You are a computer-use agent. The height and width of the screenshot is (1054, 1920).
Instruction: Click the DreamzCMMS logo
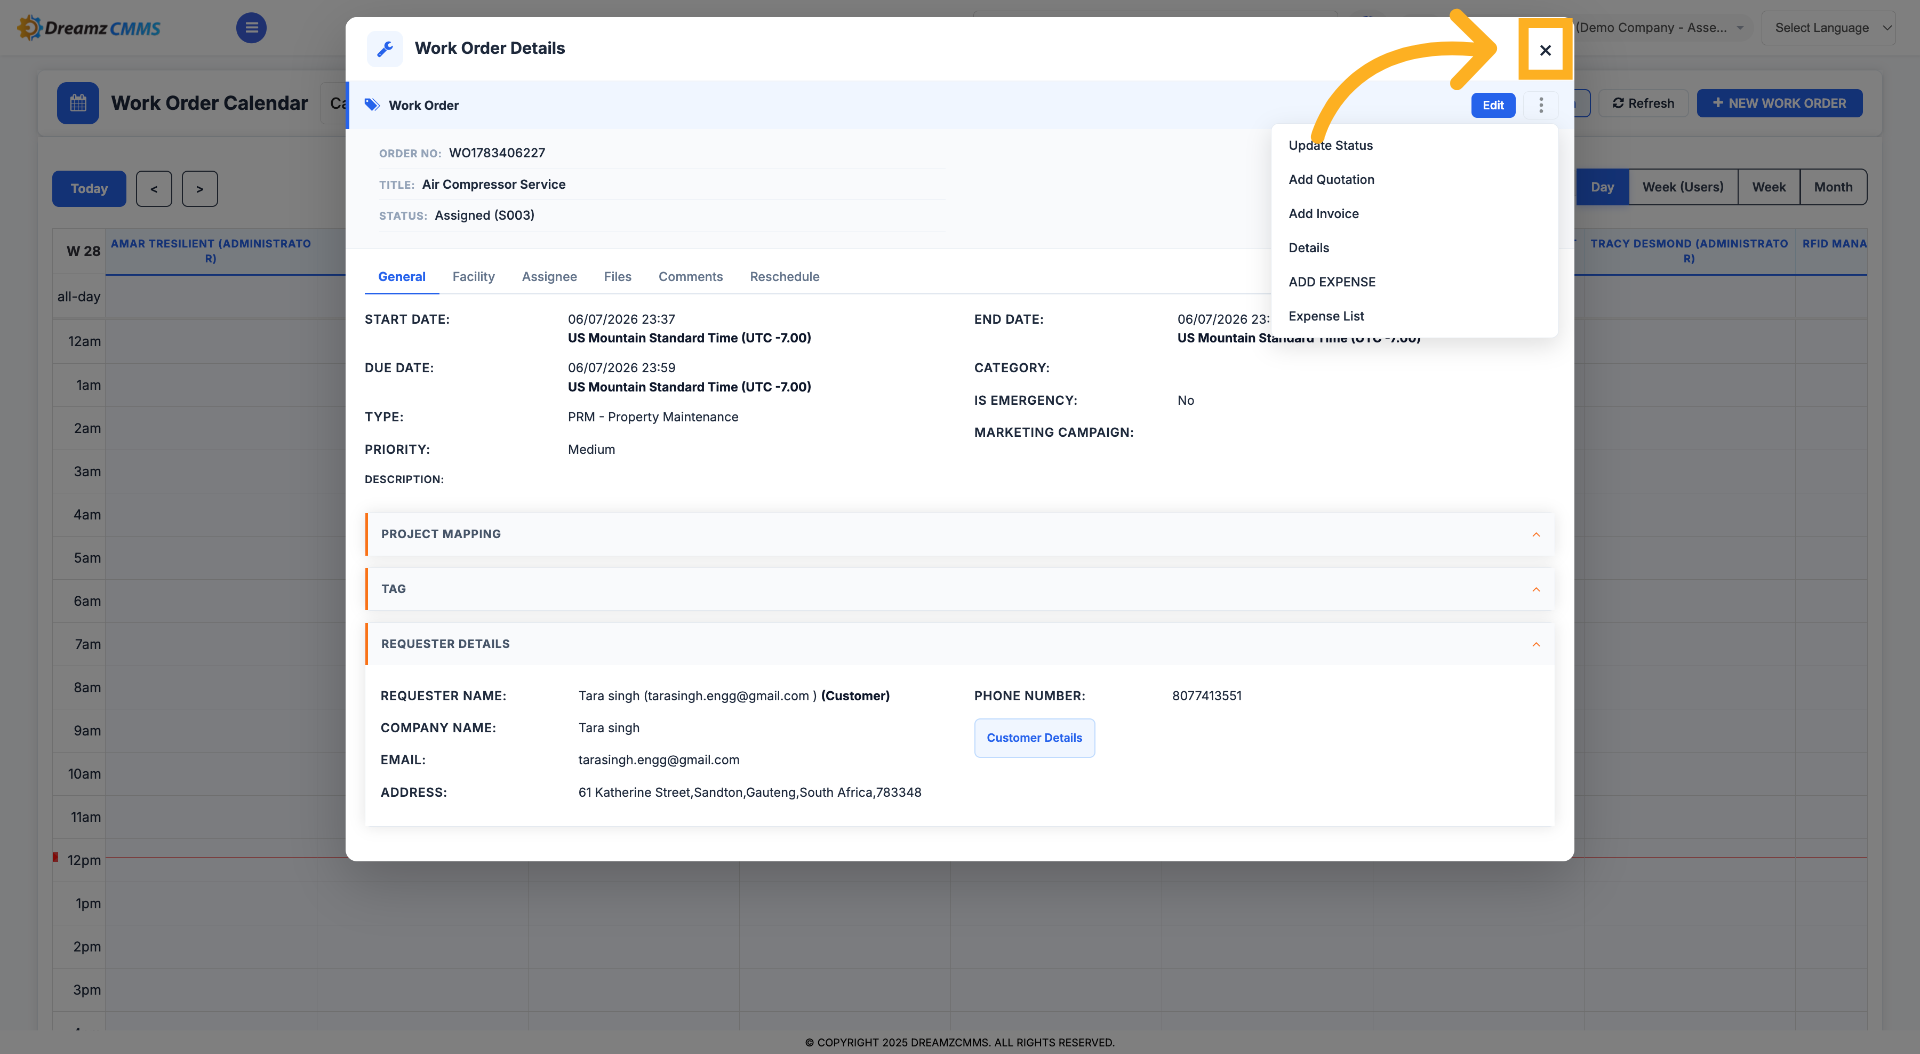[90, 28]
